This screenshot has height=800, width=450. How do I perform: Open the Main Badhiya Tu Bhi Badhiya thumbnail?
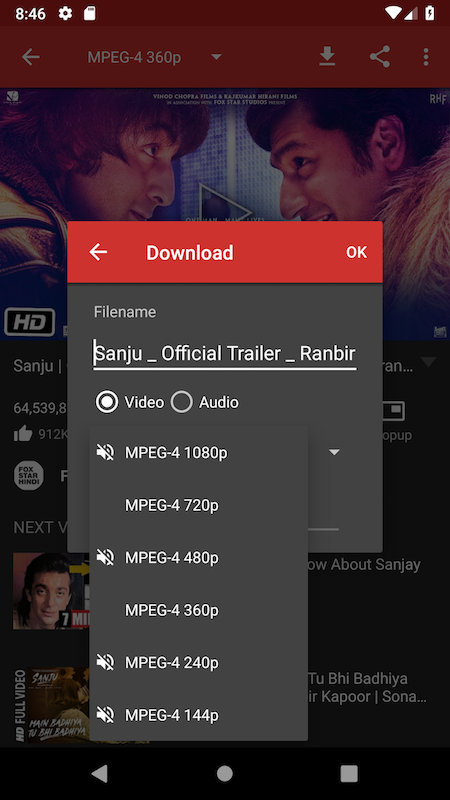pos(51,705)
